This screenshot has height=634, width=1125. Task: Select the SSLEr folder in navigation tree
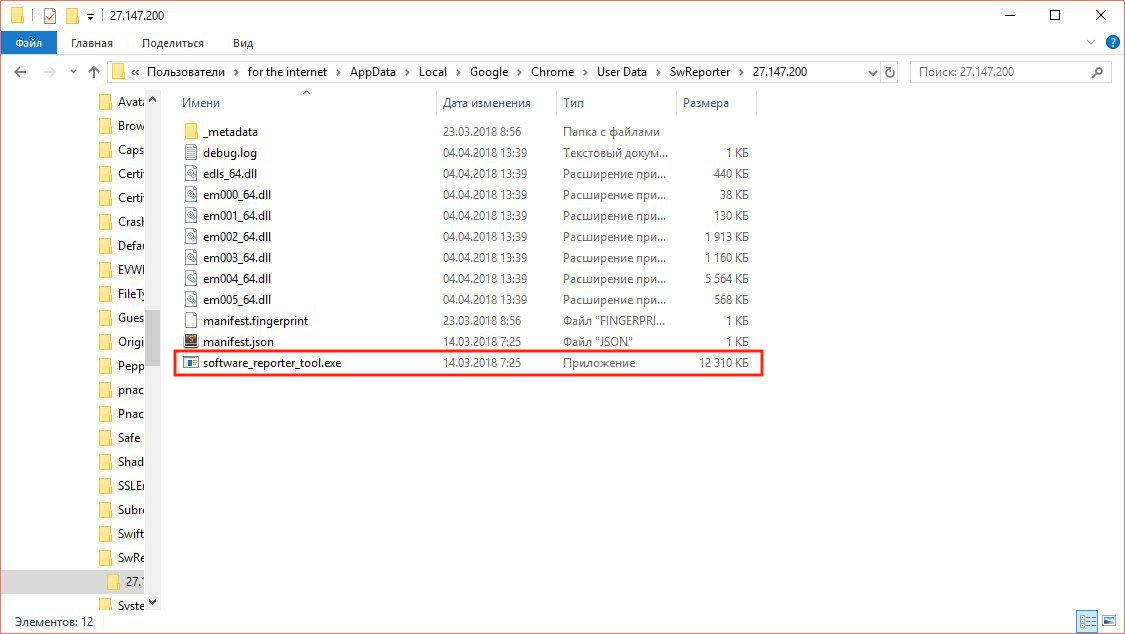123,486
